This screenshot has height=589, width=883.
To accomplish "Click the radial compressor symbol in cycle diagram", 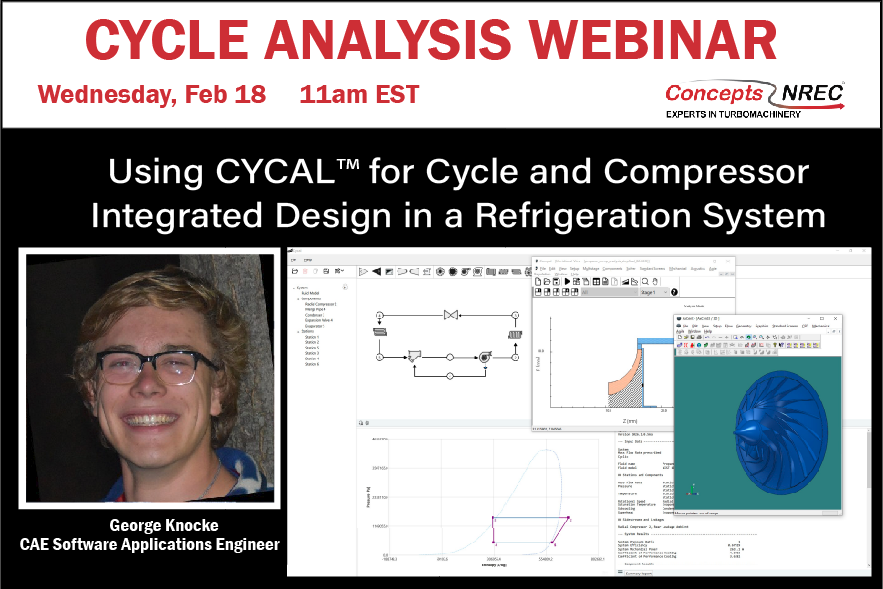I will click(484, 356).
